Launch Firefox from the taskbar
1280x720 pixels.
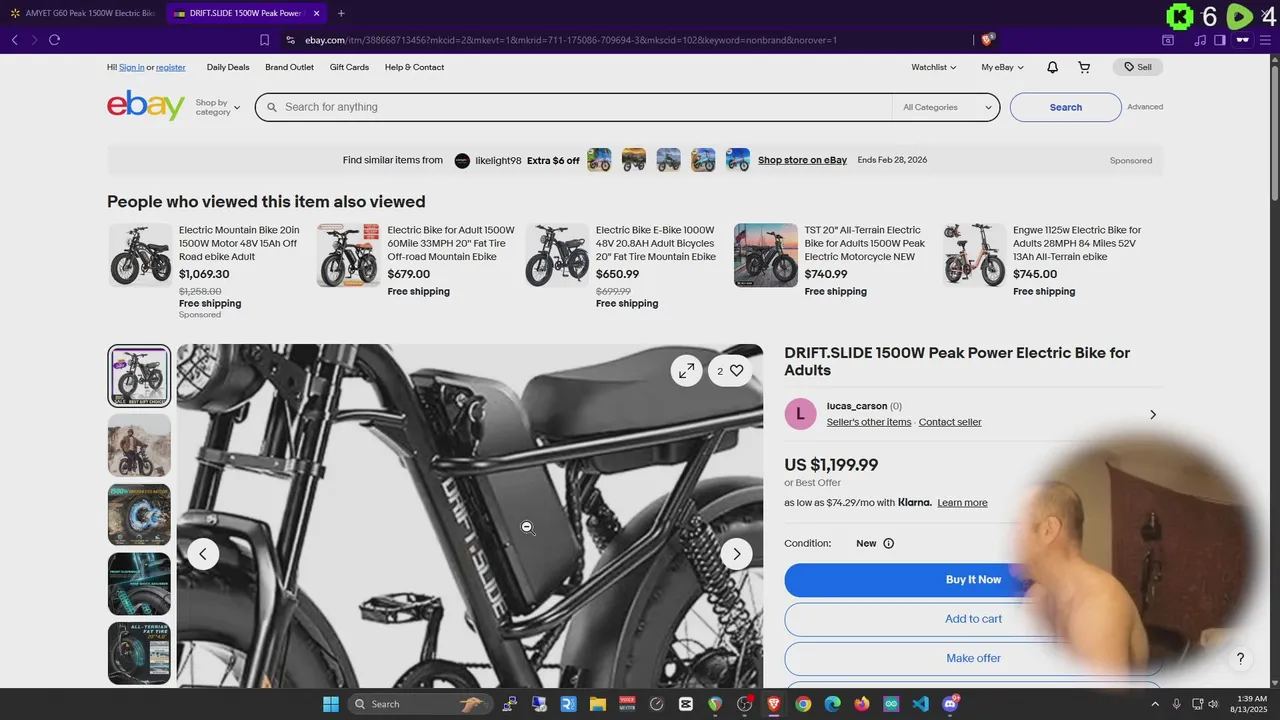pyautogui.click(x=862, y=704)
